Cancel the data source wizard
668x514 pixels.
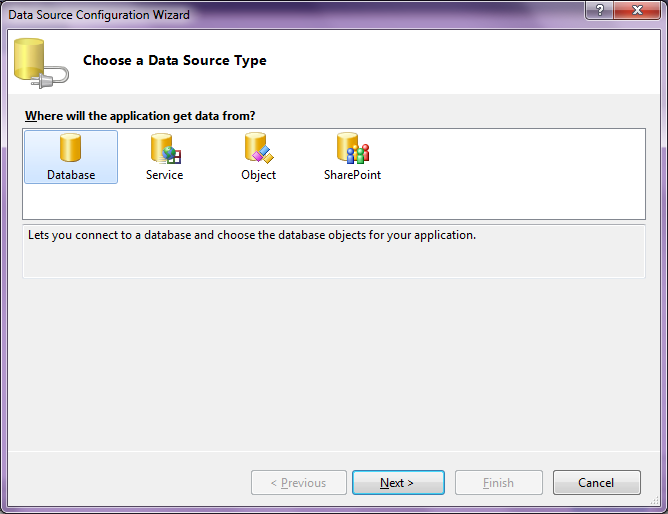click(x=596, y=483)
